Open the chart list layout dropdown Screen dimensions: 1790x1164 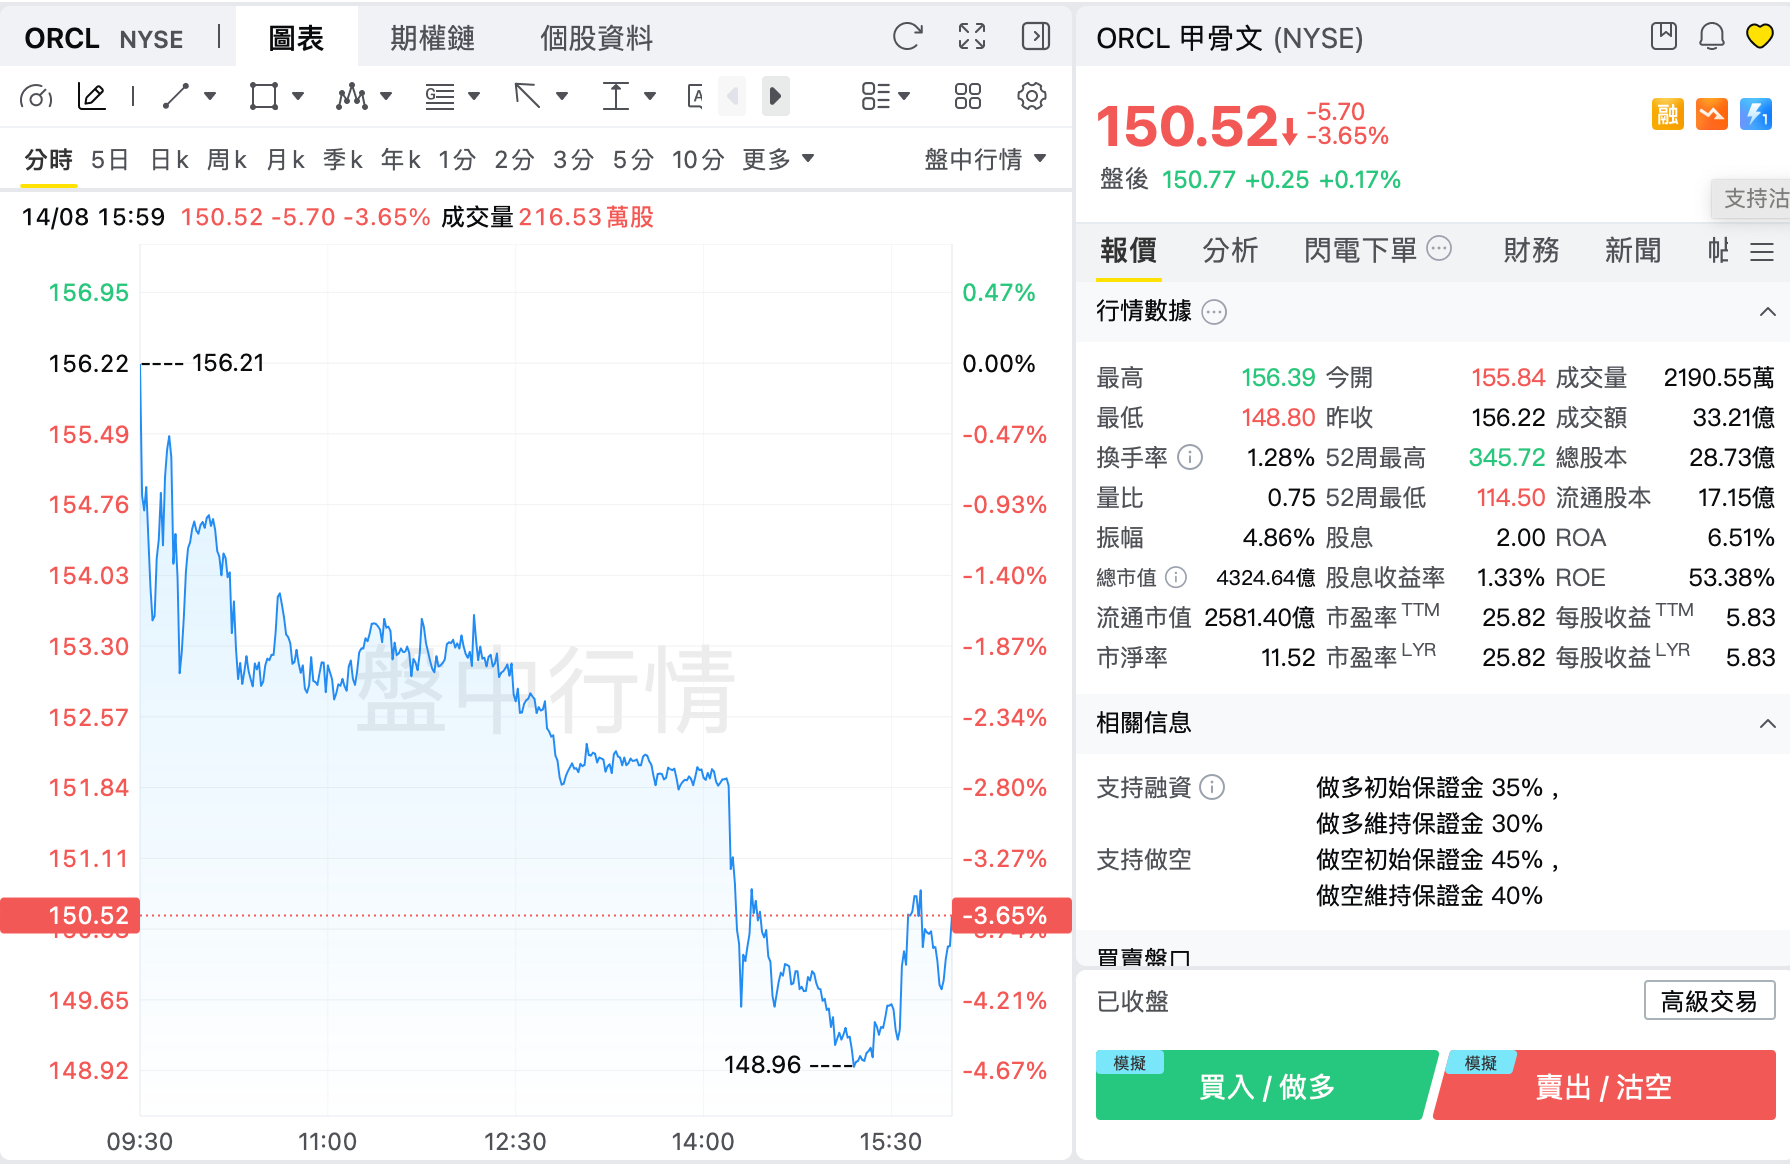(886, 96)
